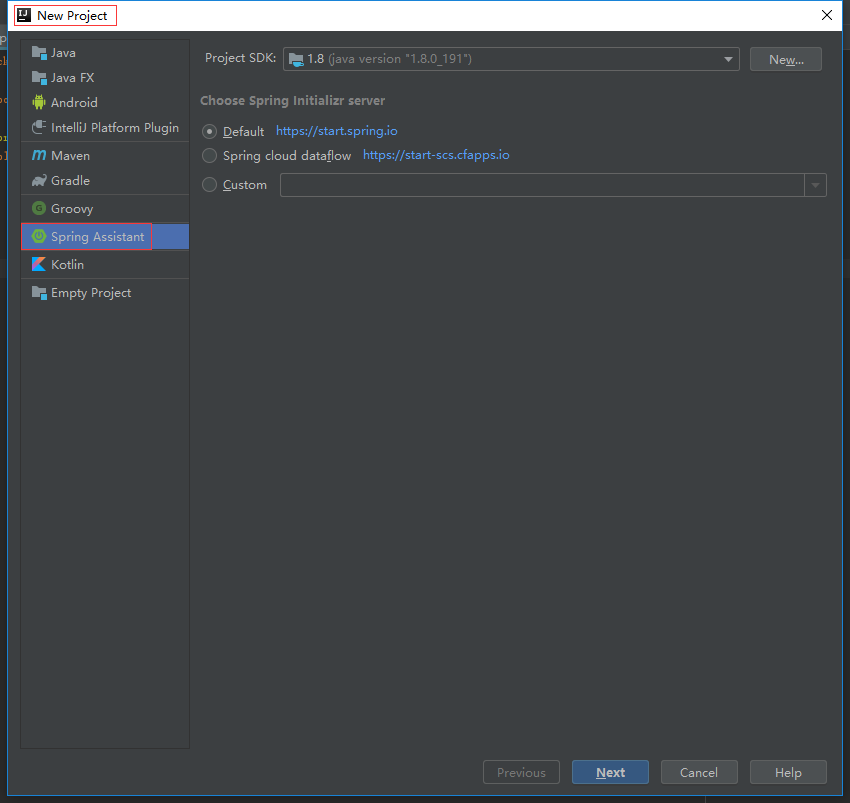850x803 pixels.
Task: Choose Empty Project label
Action: coord(91,293)
